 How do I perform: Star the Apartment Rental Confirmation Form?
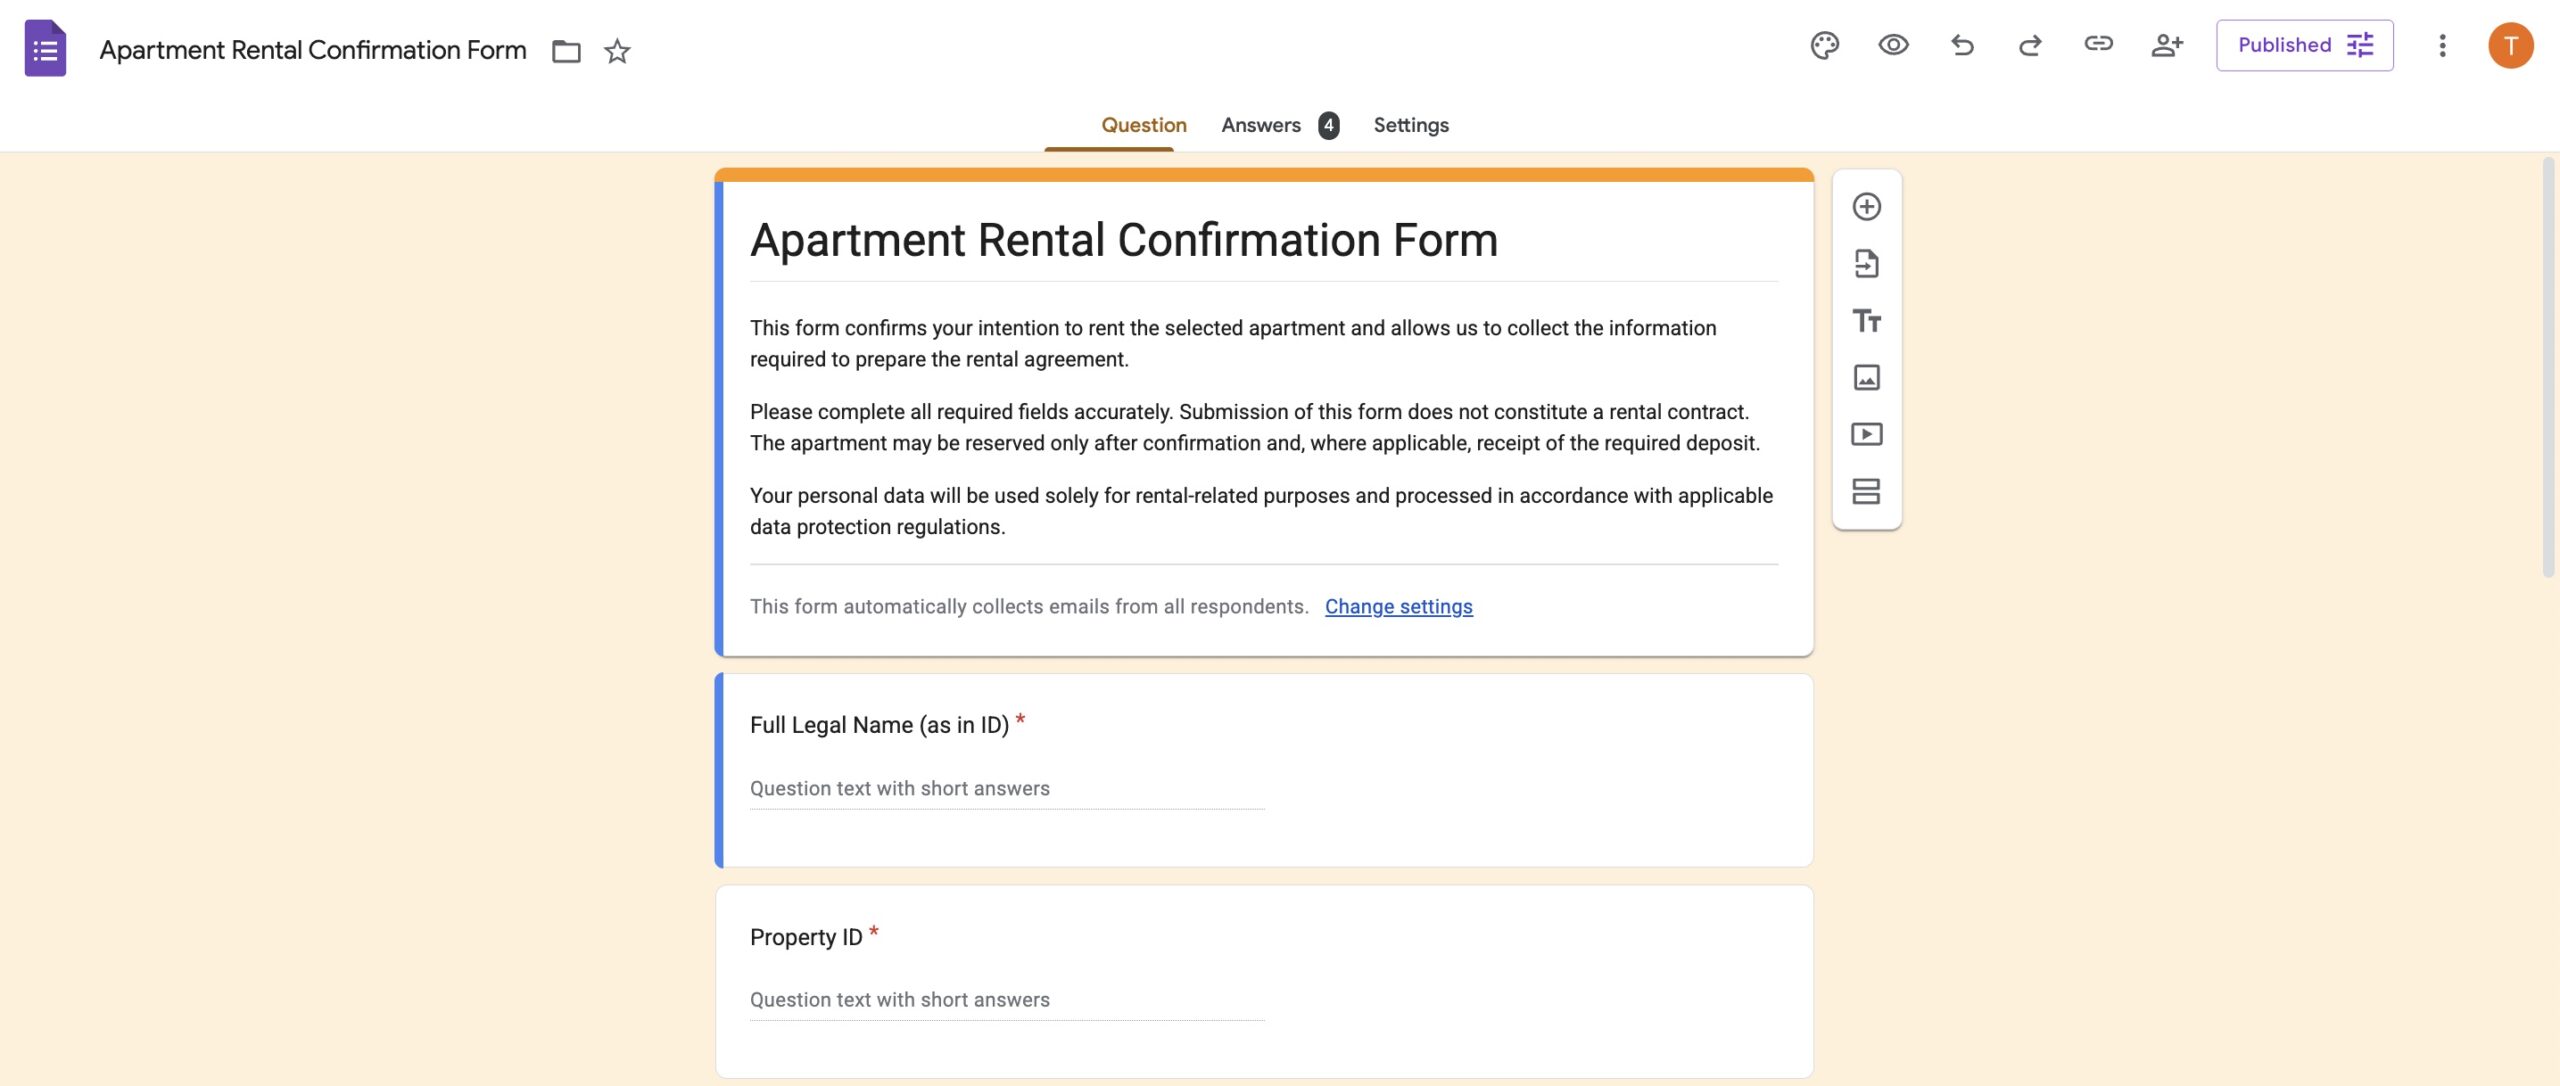coord(617,51)
